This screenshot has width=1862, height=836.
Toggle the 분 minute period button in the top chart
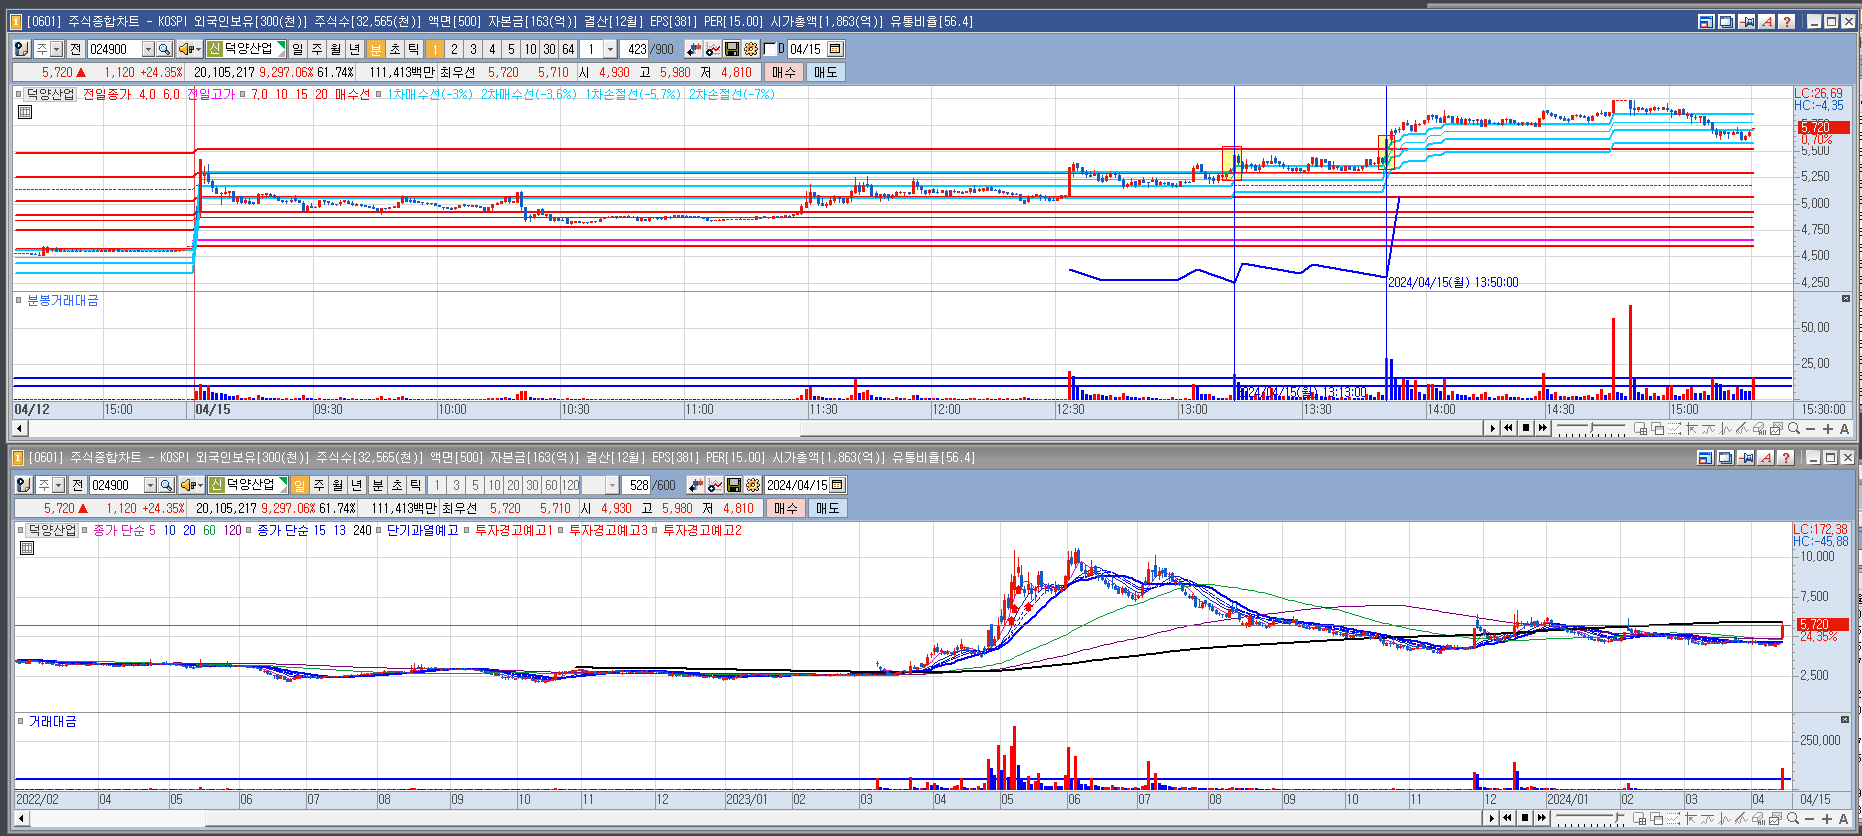[376, 49]
